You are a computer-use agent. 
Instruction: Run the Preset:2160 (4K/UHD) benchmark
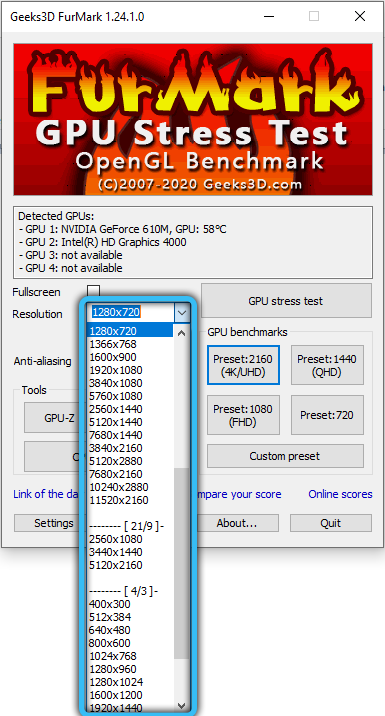tap(243, 365)
